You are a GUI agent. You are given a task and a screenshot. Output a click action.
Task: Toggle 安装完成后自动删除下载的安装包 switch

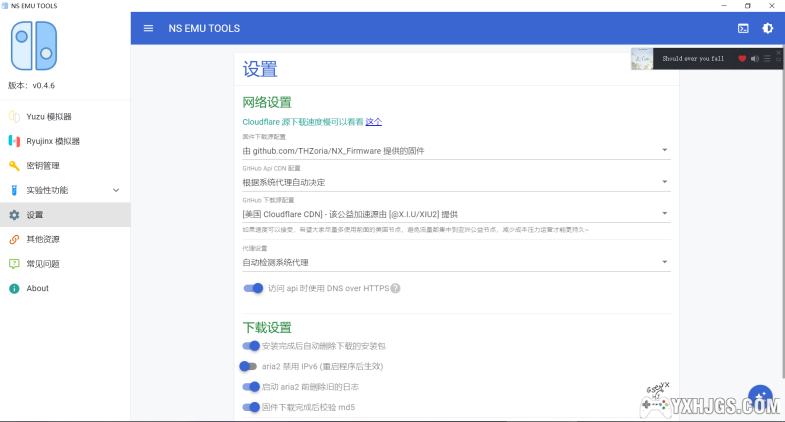click(x=251, y=346)
